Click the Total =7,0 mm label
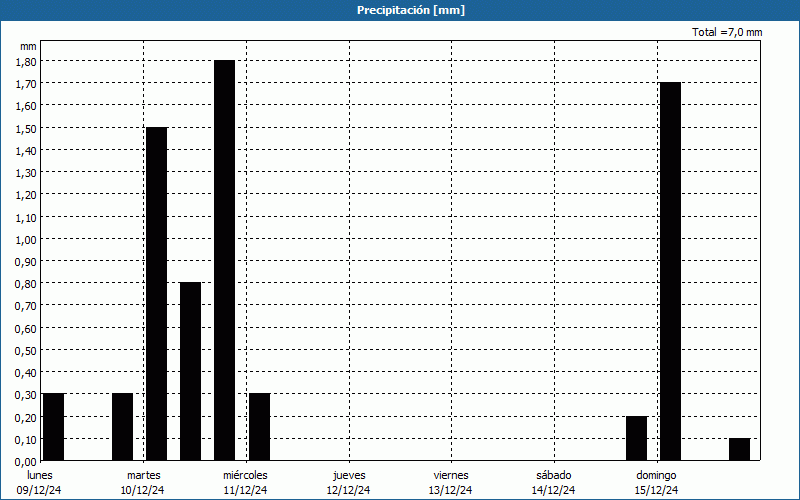This screenshot has height=500, width=800. [x=727, y=32]
